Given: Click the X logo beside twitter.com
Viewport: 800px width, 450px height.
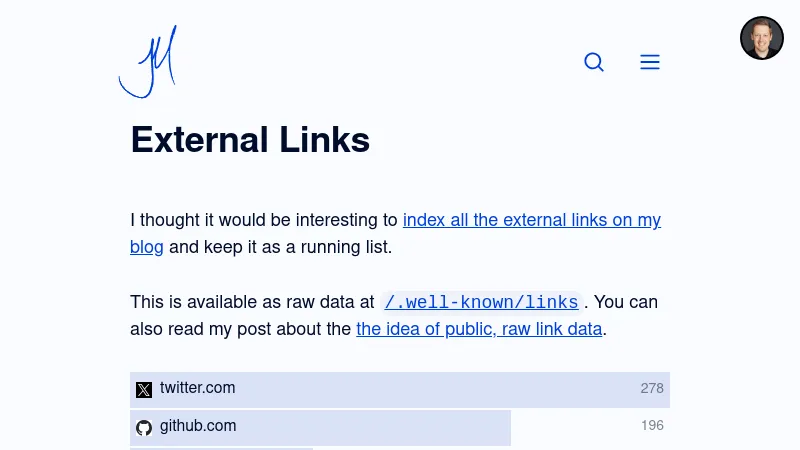Looking at the screenshot, I should pos(144,389).
